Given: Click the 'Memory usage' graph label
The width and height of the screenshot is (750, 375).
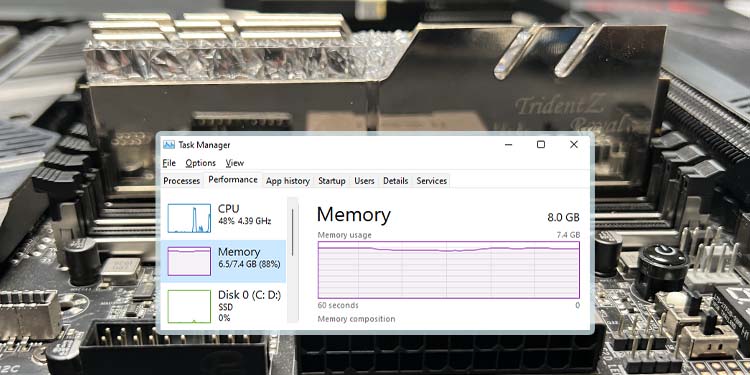Looking at the screenshot, I should pos(344,235).
